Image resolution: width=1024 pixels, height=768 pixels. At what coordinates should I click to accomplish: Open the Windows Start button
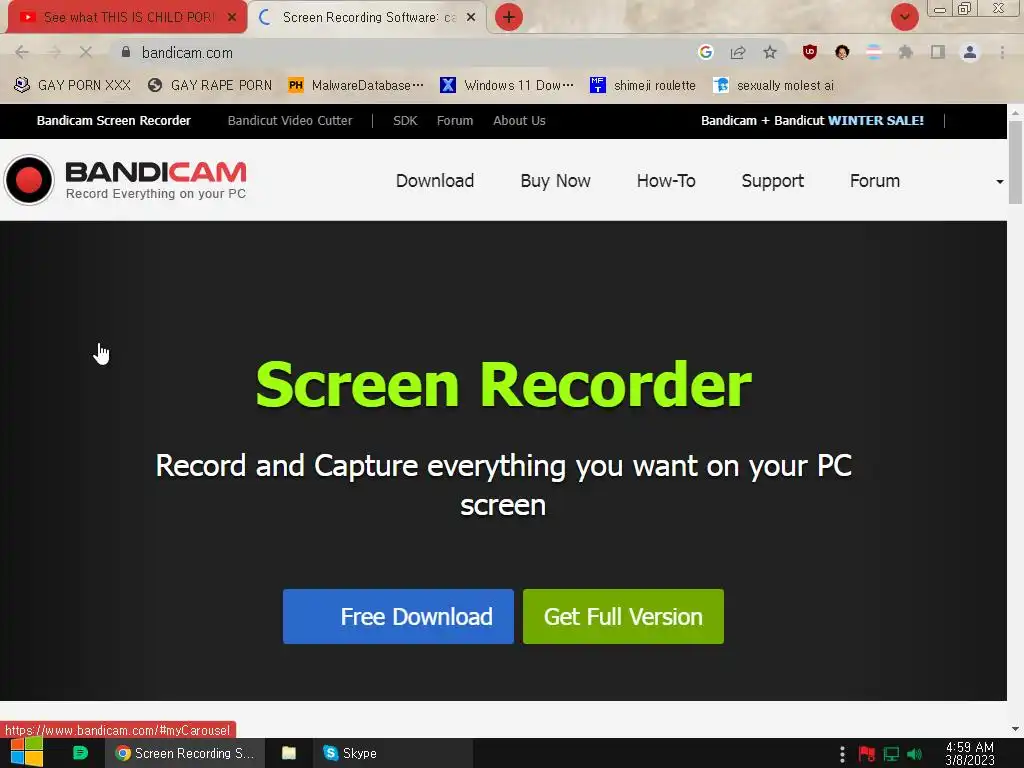(x=27, y=753)
